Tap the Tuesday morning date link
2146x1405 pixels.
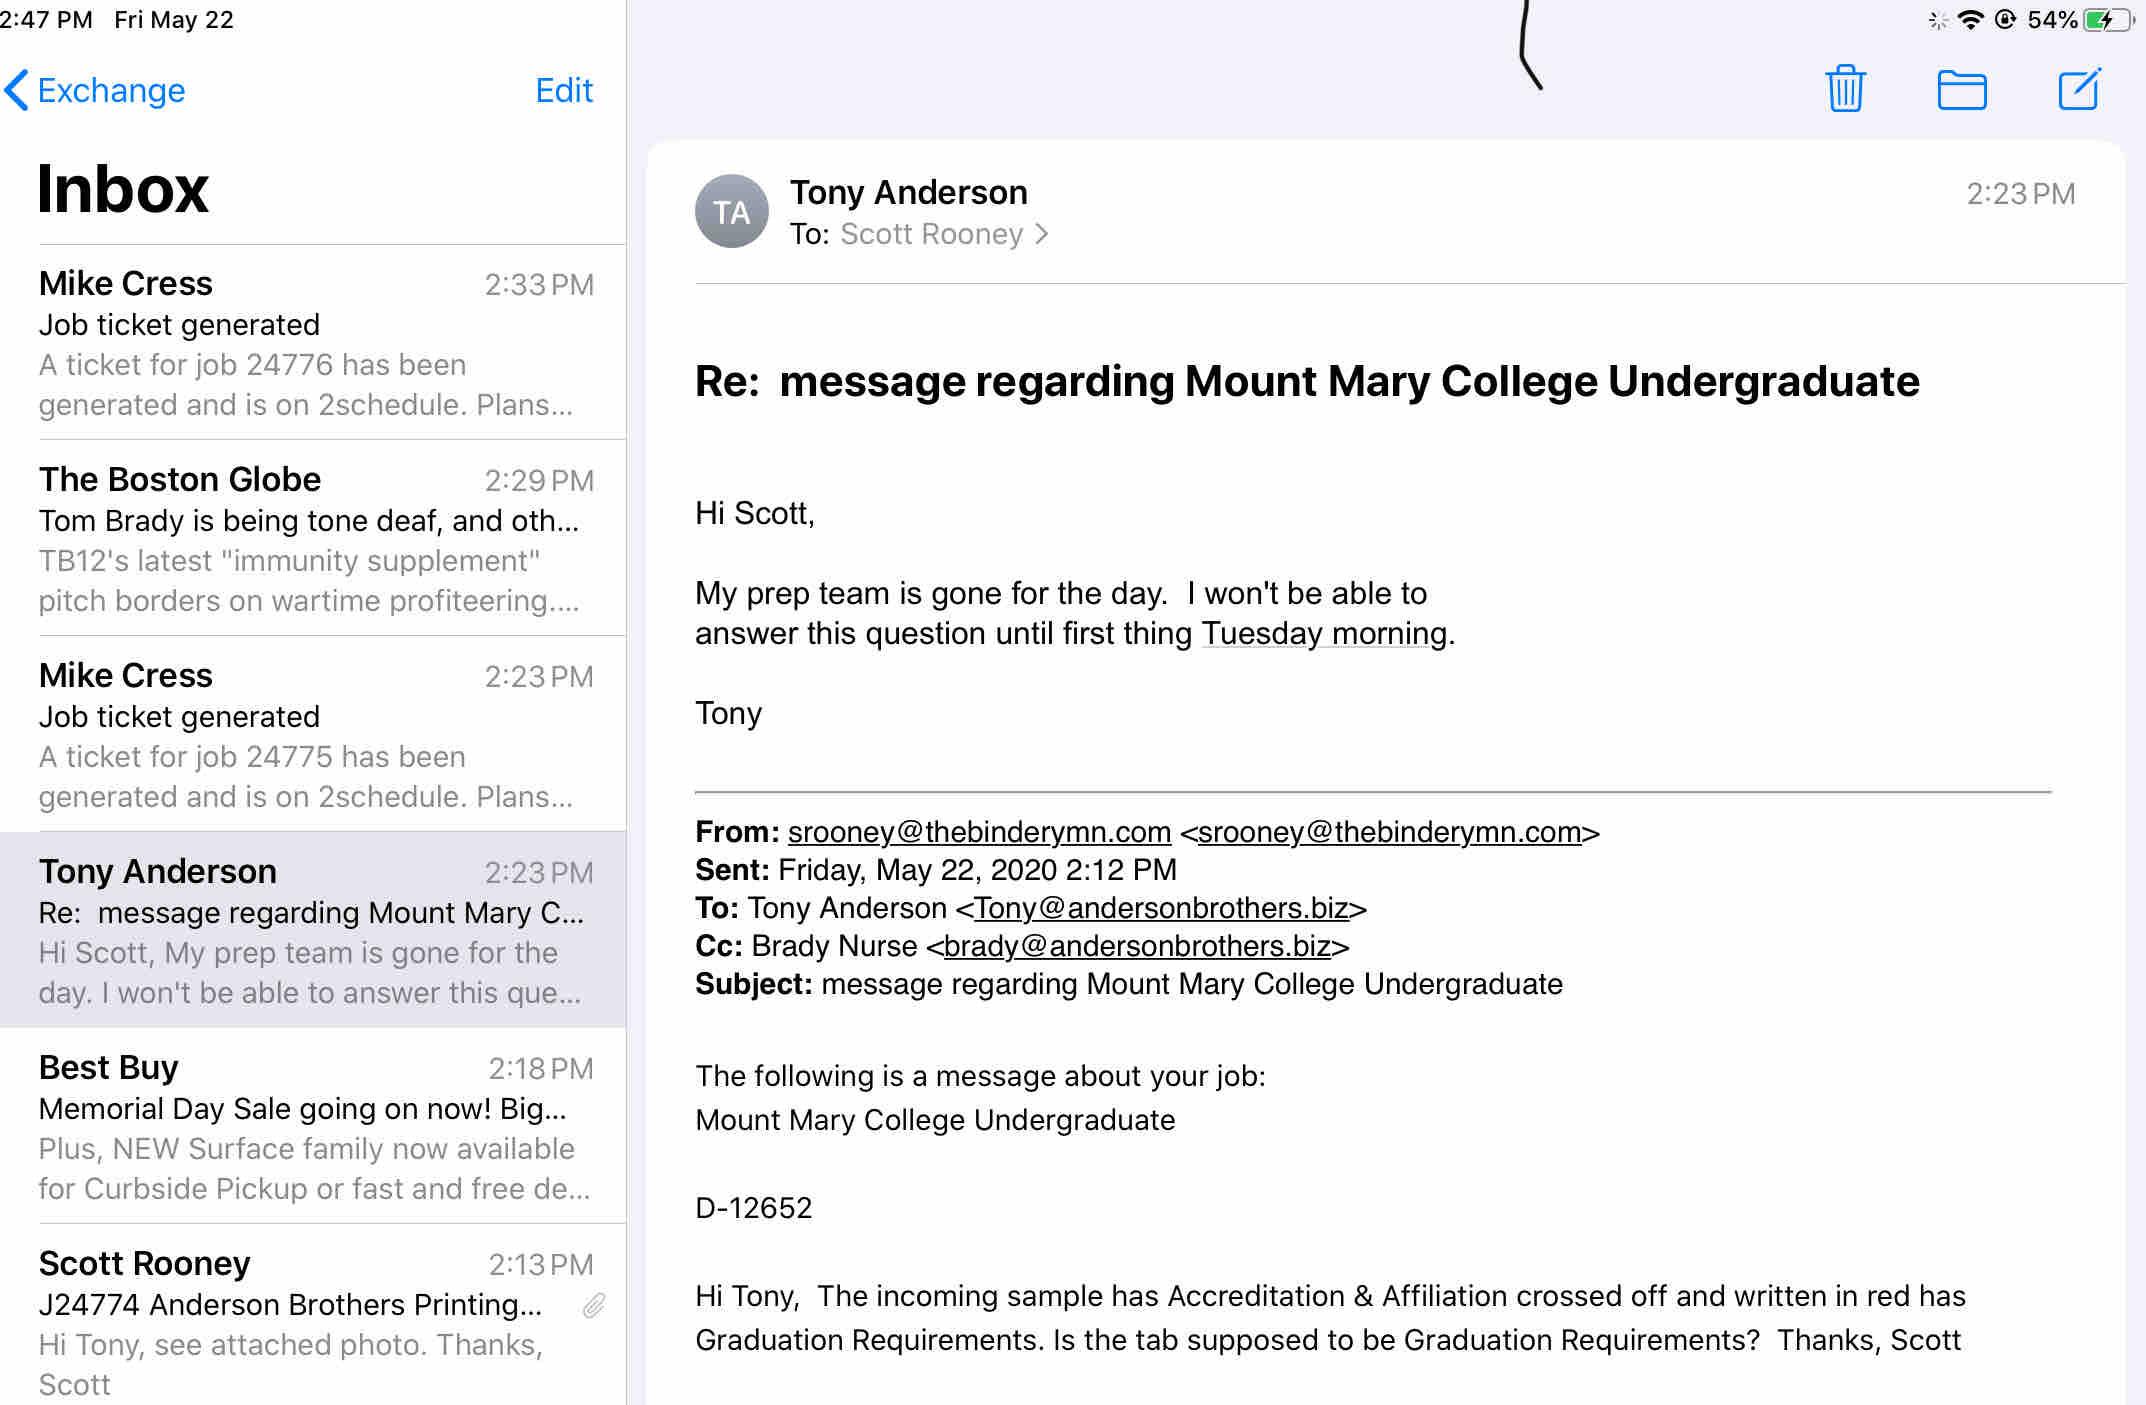click(1324, 634)
